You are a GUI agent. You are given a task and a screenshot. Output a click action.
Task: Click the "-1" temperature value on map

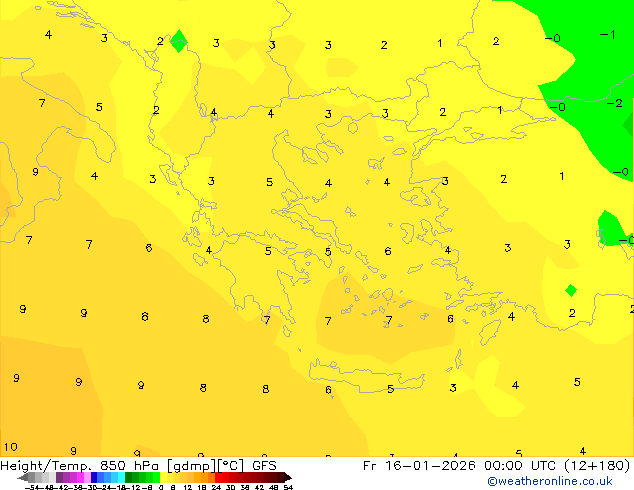608,35
